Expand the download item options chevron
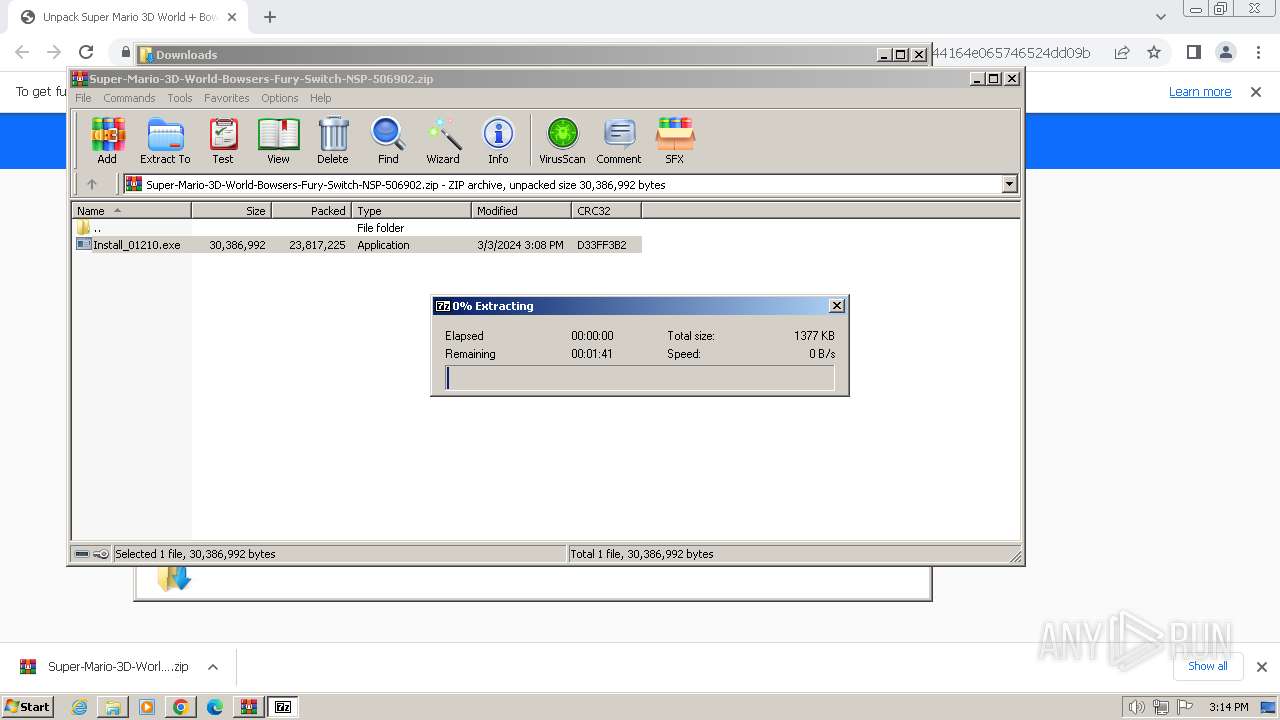The width and height of the screenshot is (1280, 720). [212, 667]
